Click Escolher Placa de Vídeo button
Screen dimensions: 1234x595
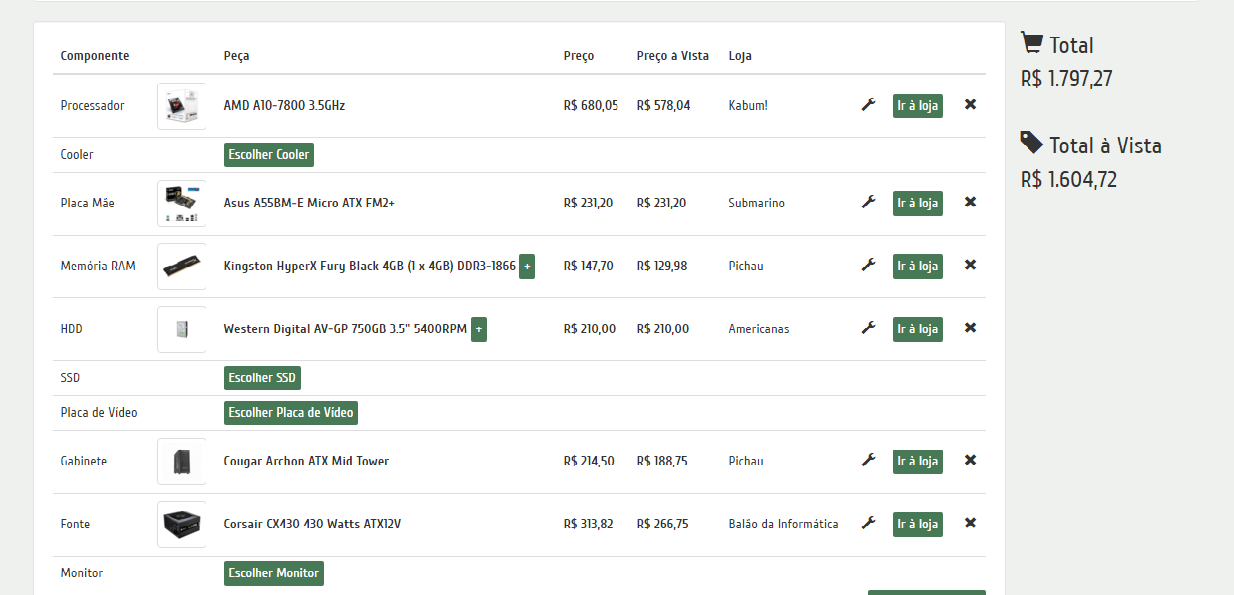[x=290, y=413]
